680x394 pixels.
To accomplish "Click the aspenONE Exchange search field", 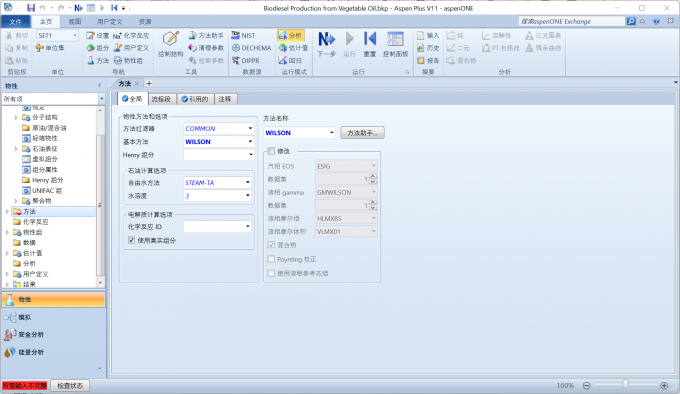I will click(572, 21).
